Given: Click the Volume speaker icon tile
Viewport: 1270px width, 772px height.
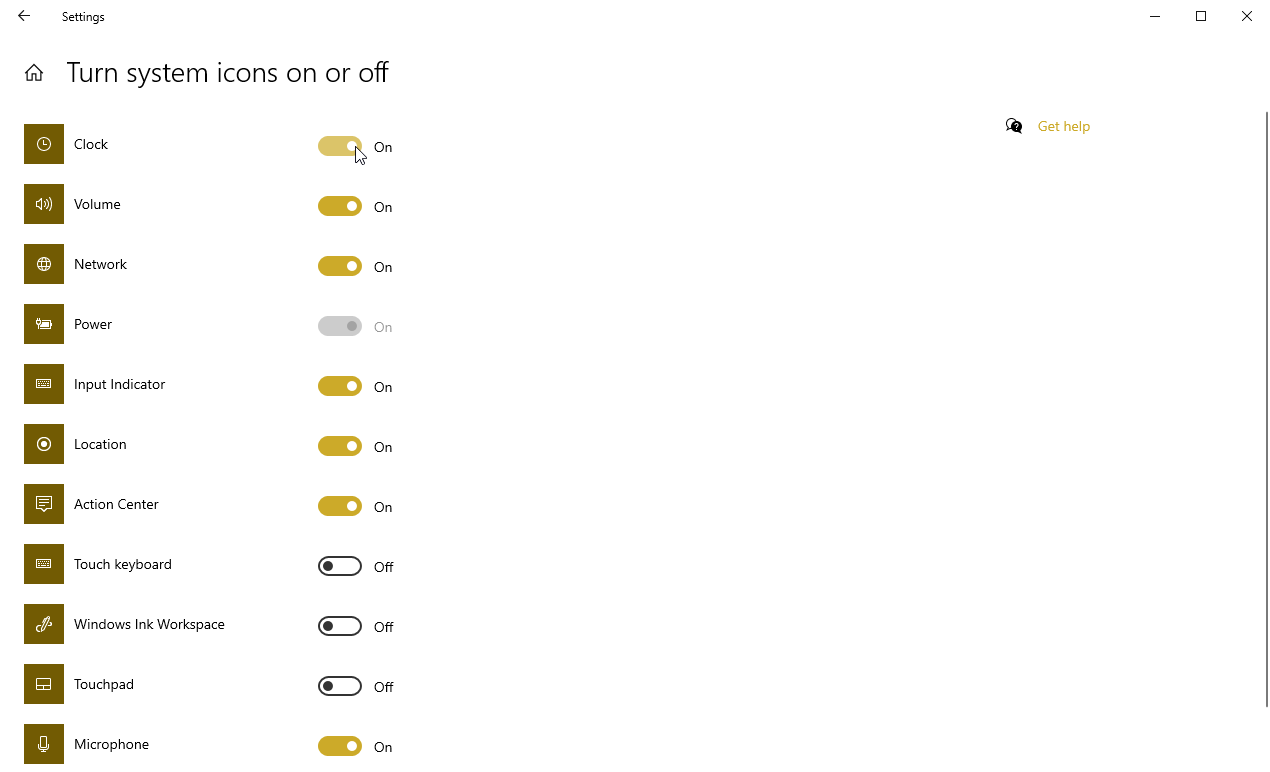Looking at the screenshot, I should click(x=44, y=204).
